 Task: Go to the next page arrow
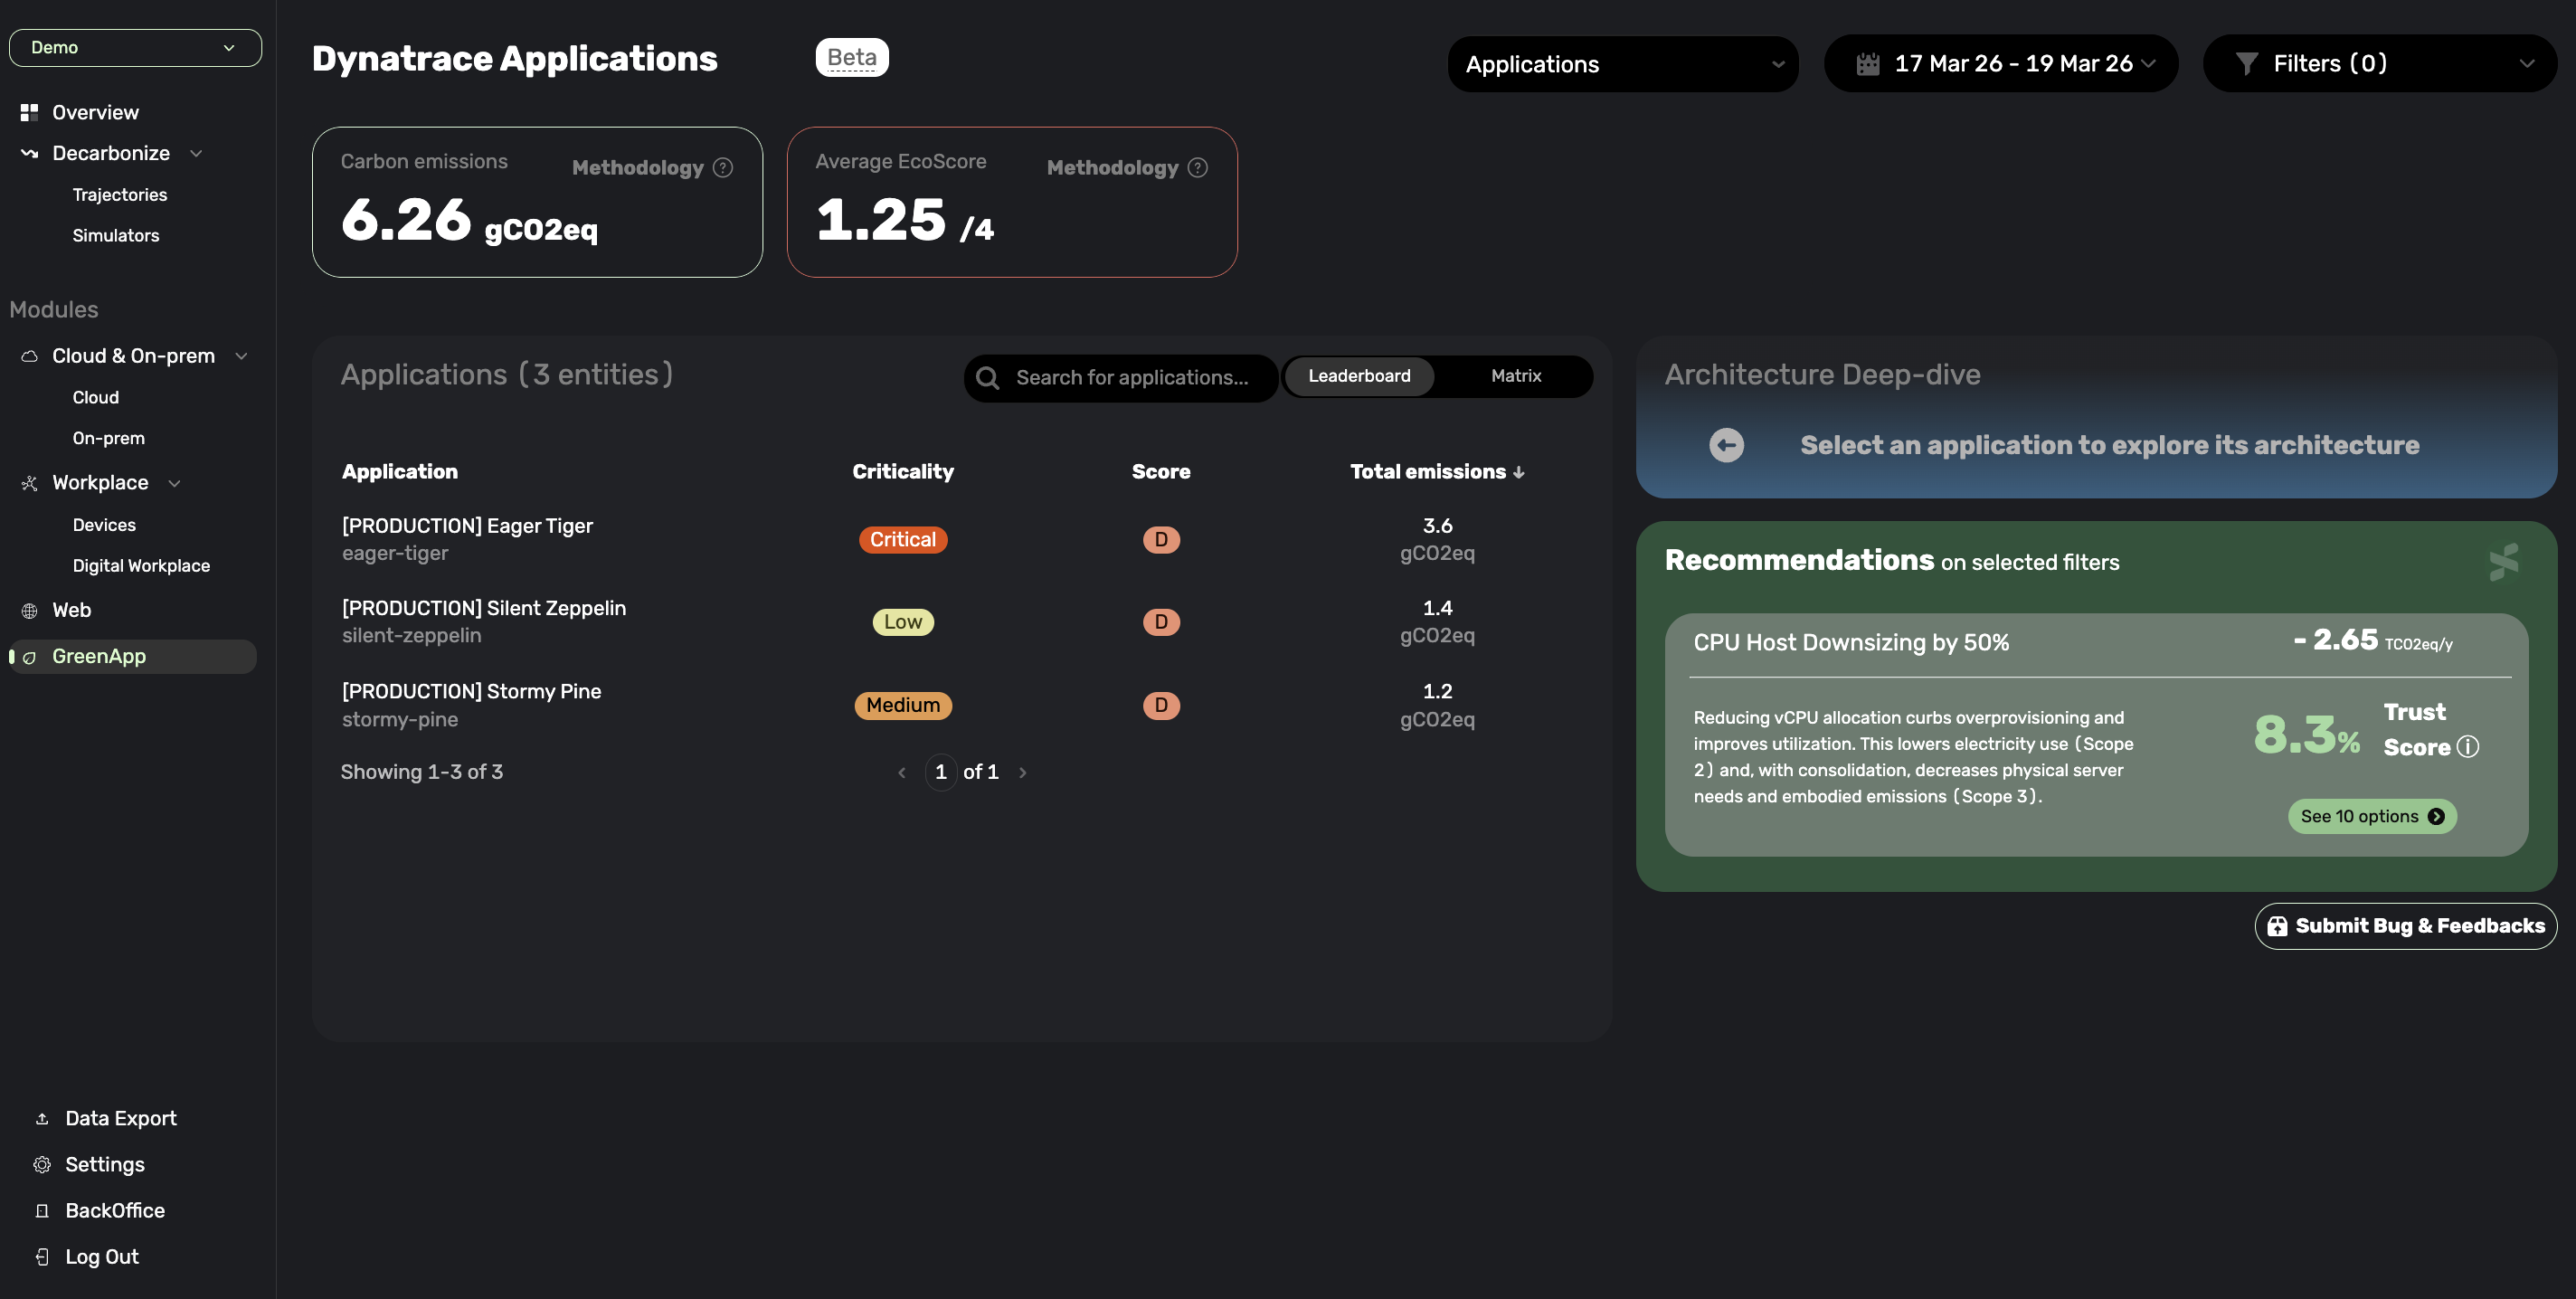point(1022,772)
